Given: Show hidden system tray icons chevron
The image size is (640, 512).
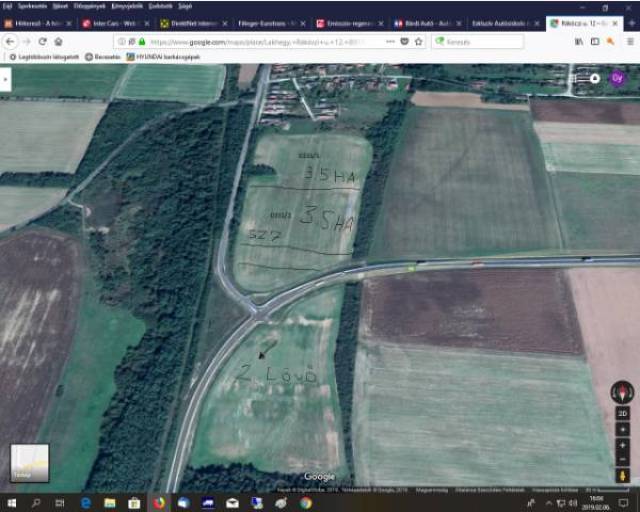Looking at the screenshot, I should click(548, 502).
